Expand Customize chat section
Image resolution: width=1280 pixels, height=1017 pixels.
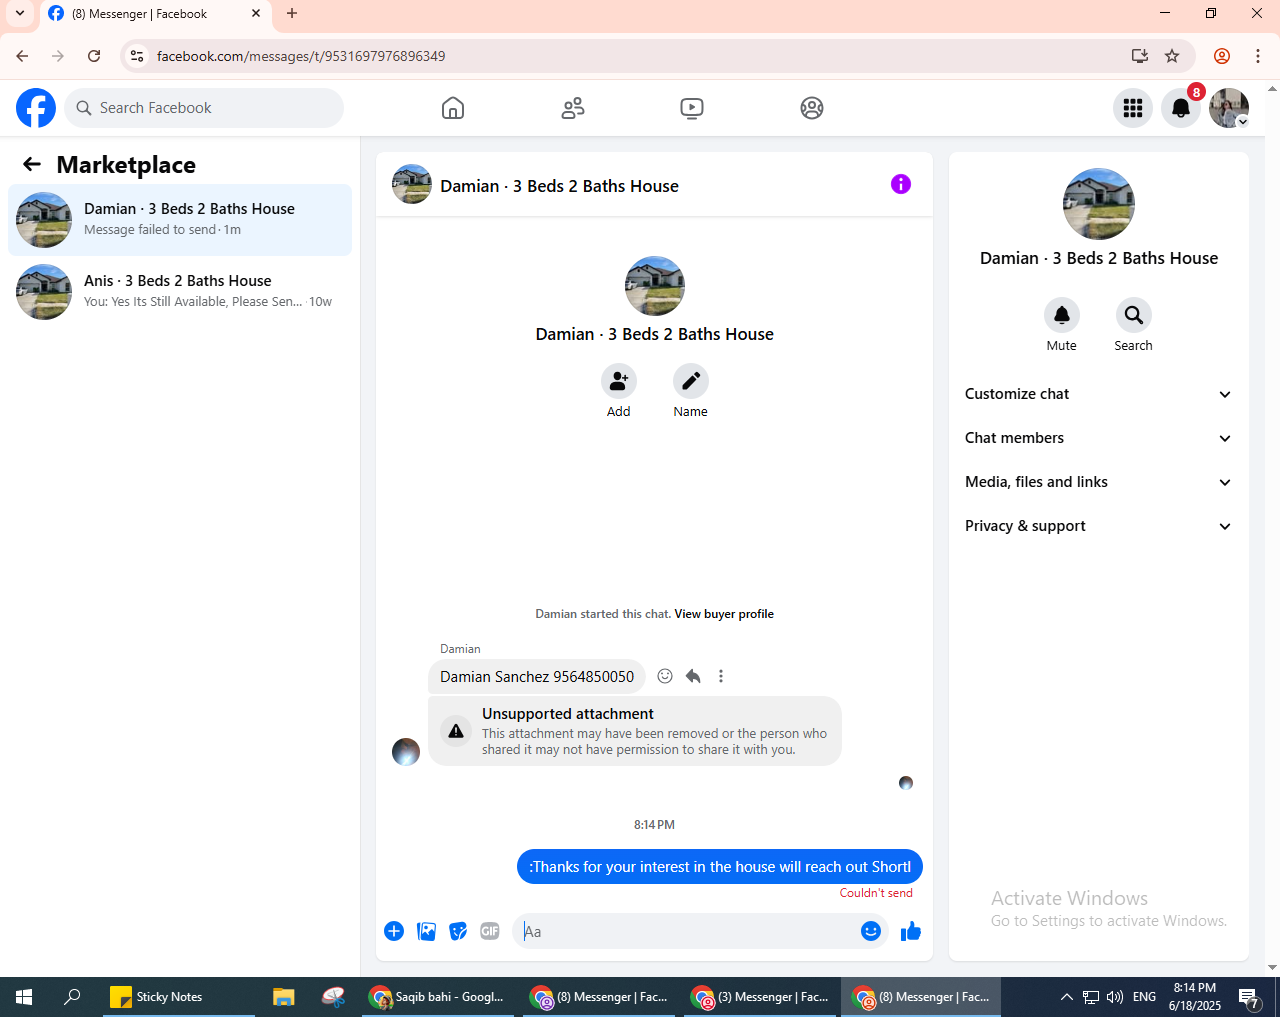pos(1098,394)
